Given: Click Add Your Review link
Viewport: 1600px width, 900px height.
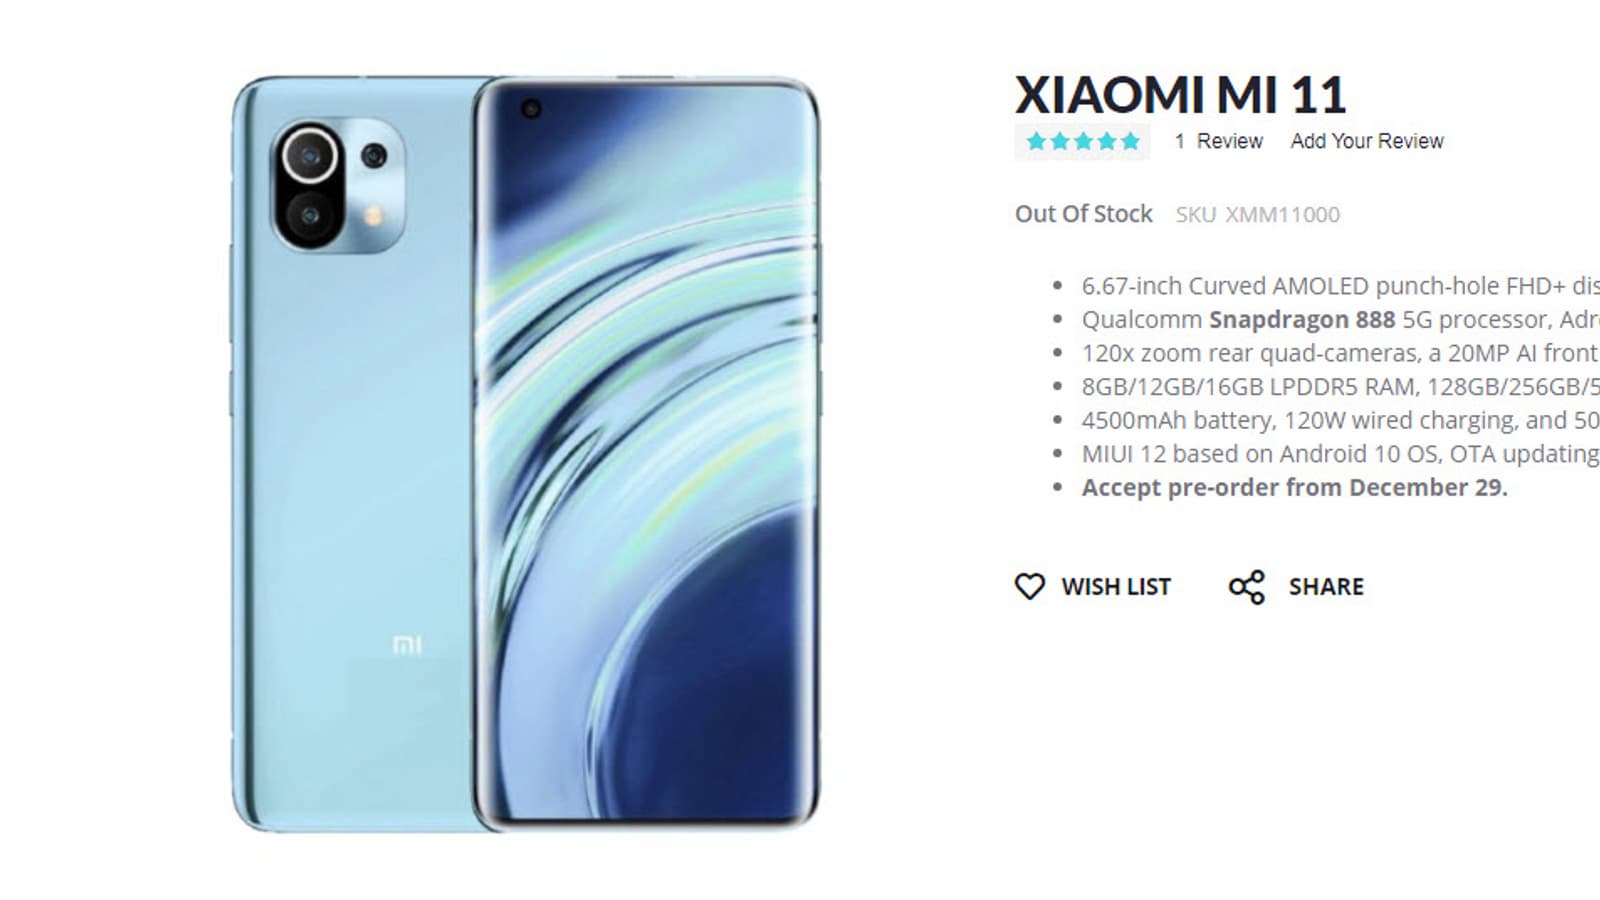Looking at the screenshot, I should coord(1367,141).
